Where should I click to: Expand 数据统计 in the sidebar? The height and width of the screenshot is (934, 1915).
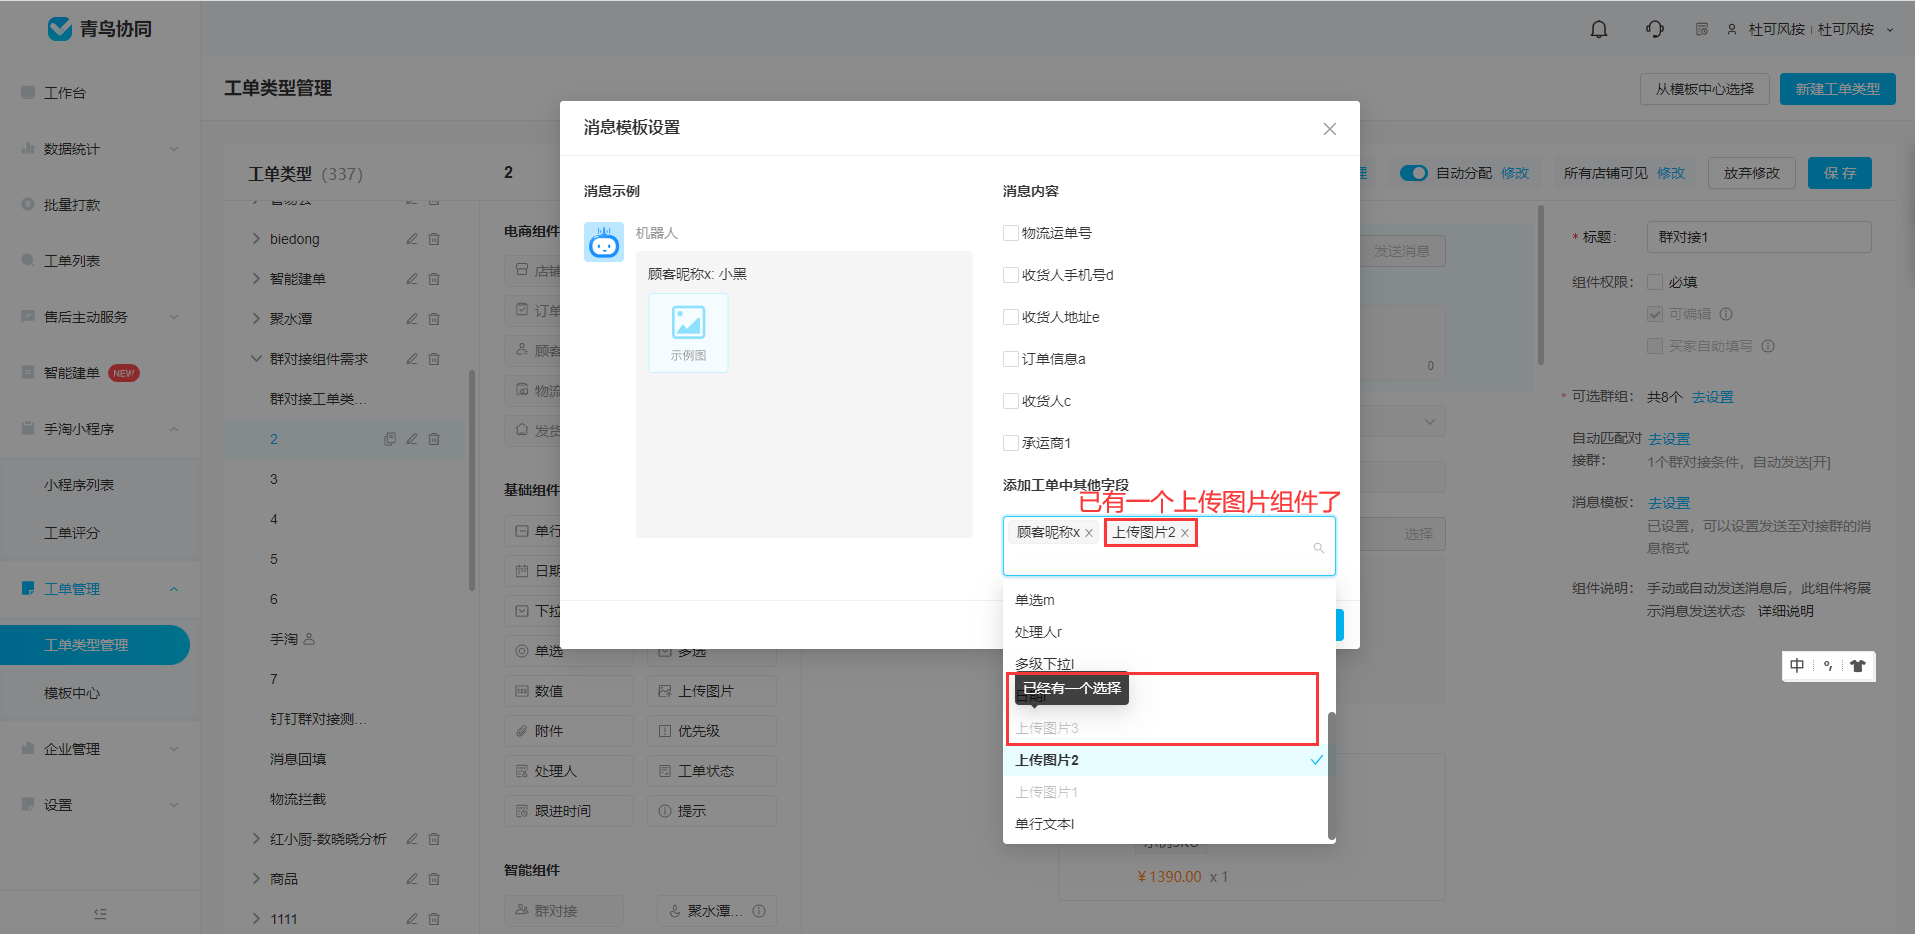(174, 149)
